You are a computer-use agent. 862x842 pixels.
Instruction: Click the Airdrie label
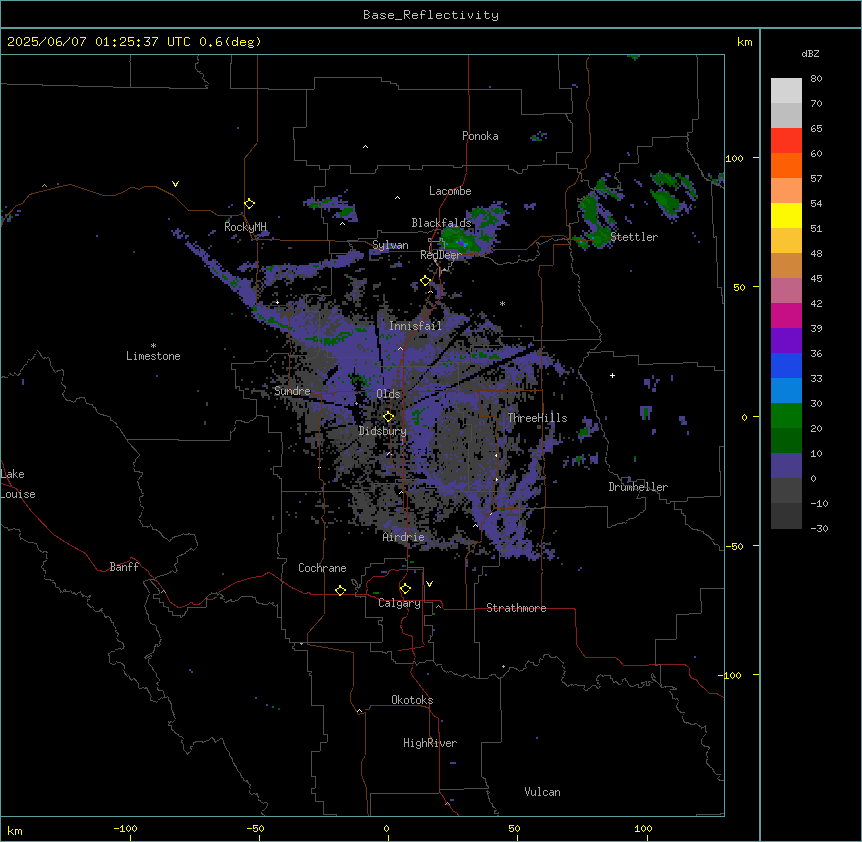pos(404,537)
